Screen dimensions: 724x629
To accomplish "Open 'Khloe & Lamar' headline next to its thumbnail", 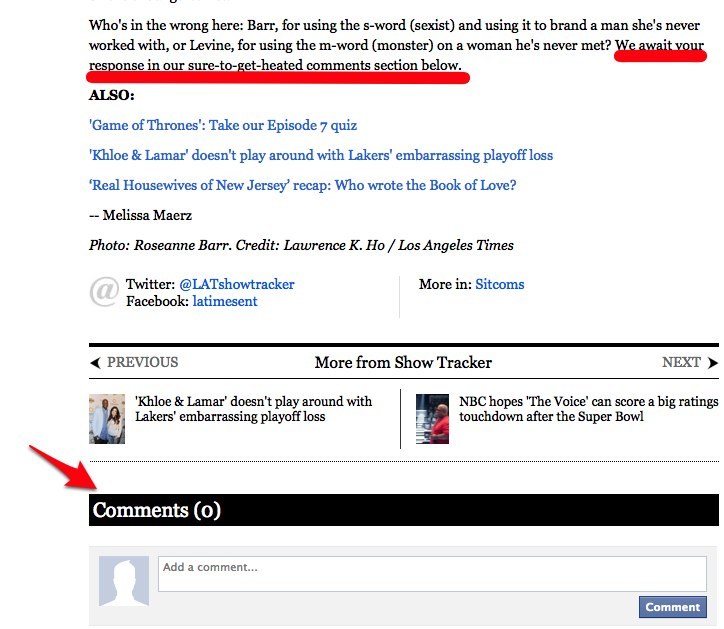I will 253,409.
